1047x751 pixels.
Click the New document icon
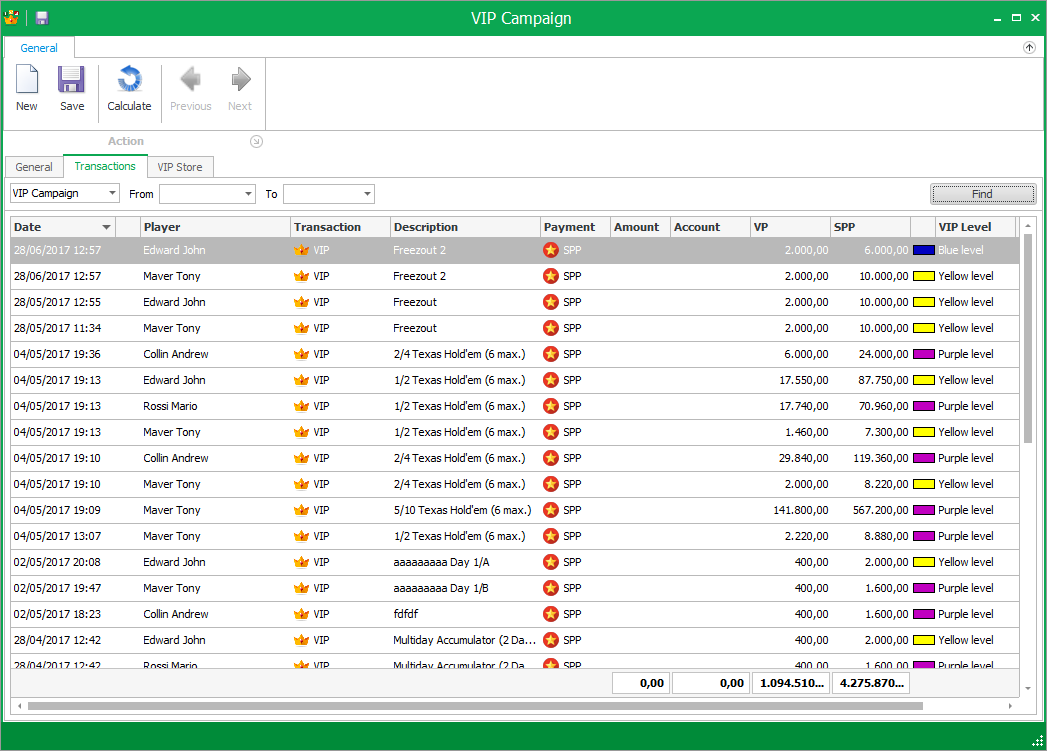click(27, 80)
